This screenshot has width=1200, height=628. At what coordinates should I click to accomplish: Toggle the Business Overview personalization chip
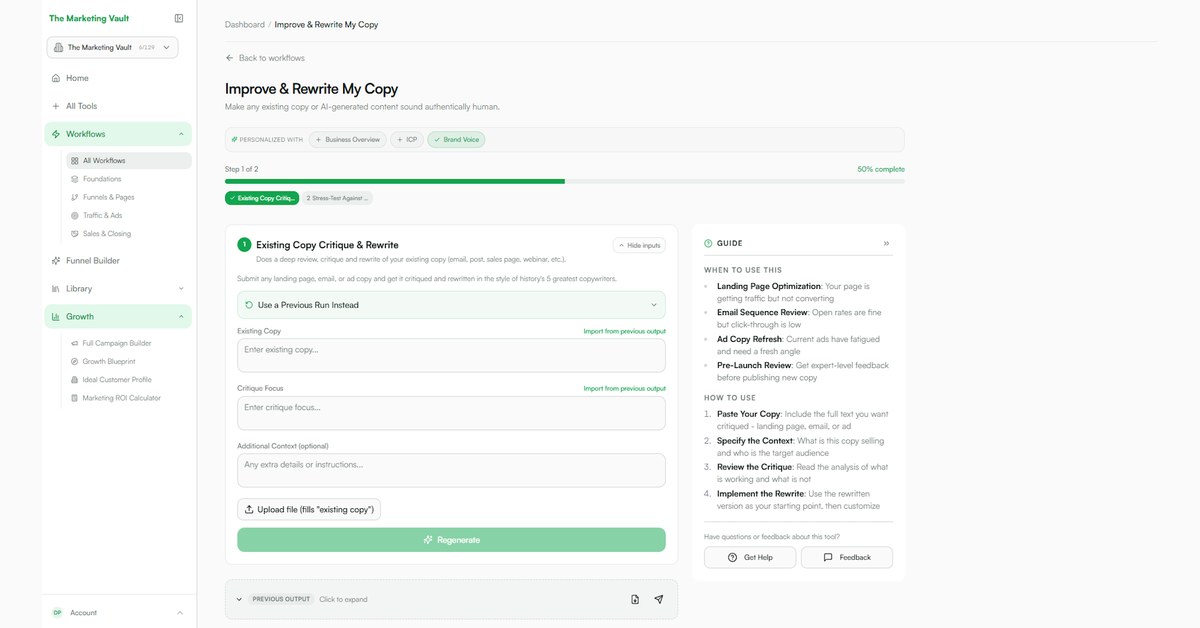coord(348,140)
